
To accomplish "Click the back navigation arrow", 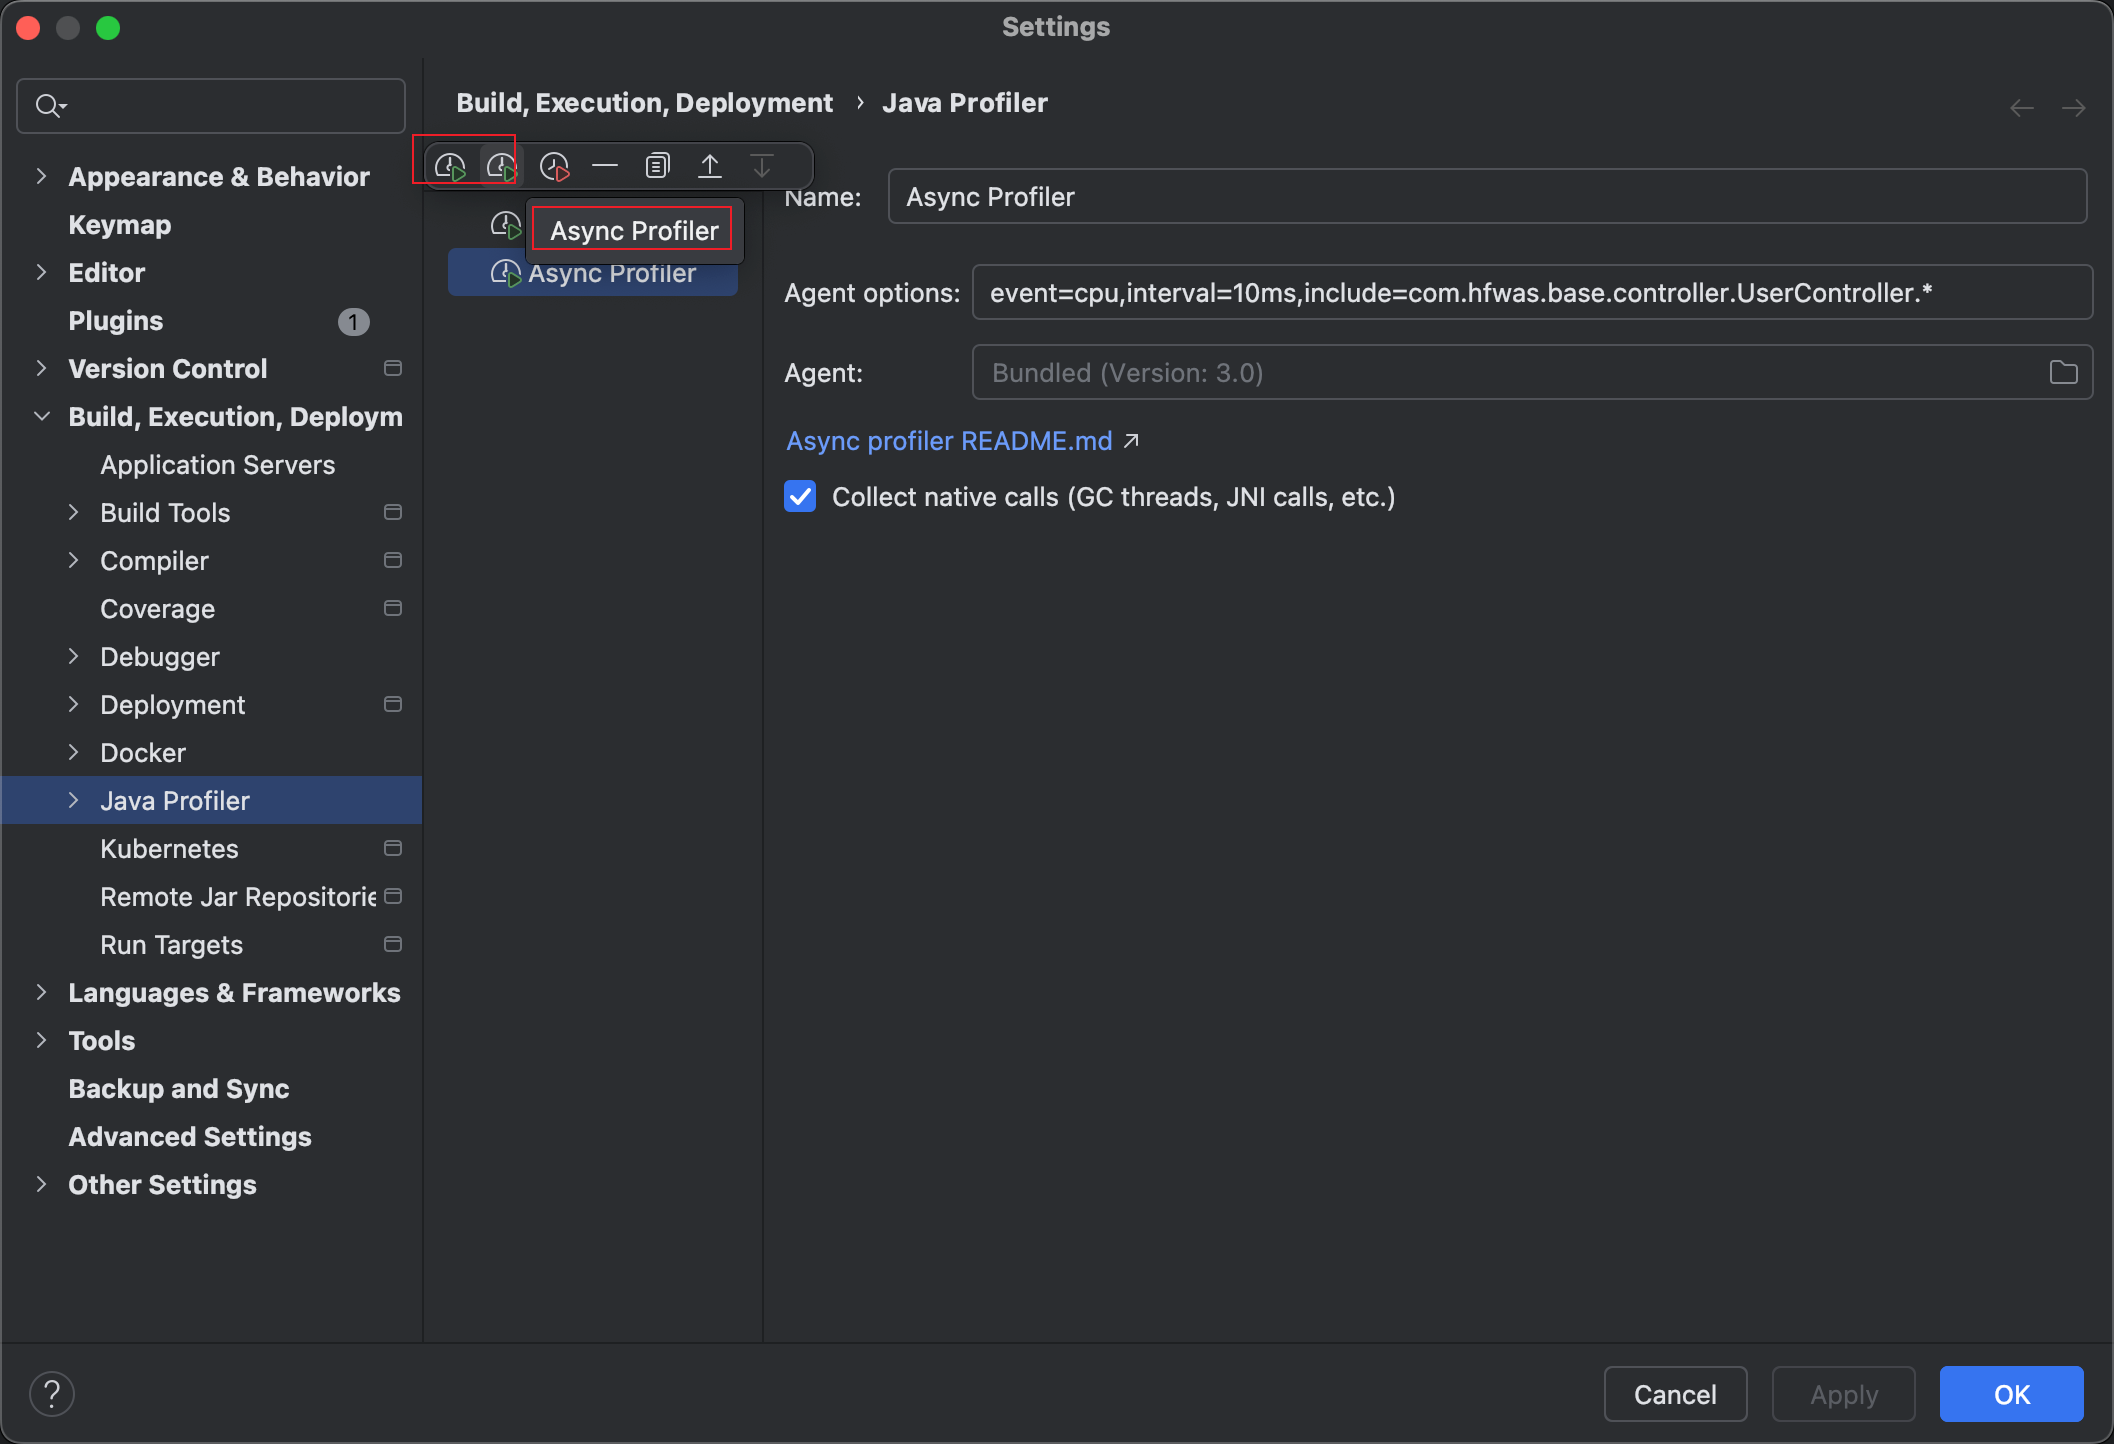I will pyautogui.click(x=2021, y=107).
